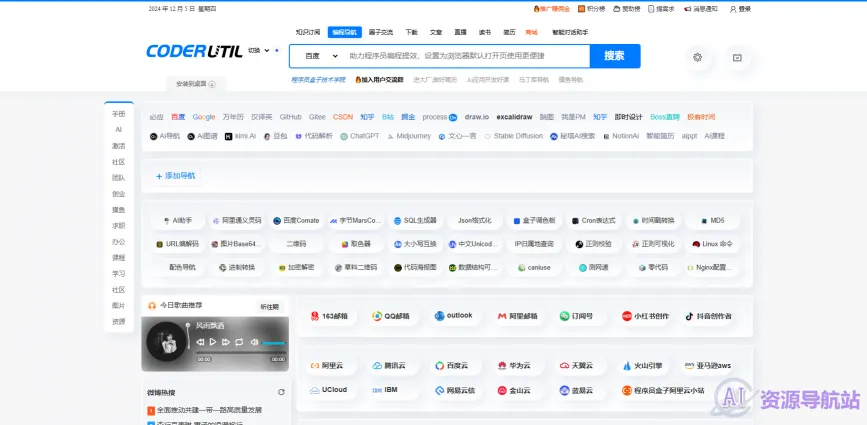Select the 知识订阅 tab
This screenshot has width=867, height=425.
[307, 32]
